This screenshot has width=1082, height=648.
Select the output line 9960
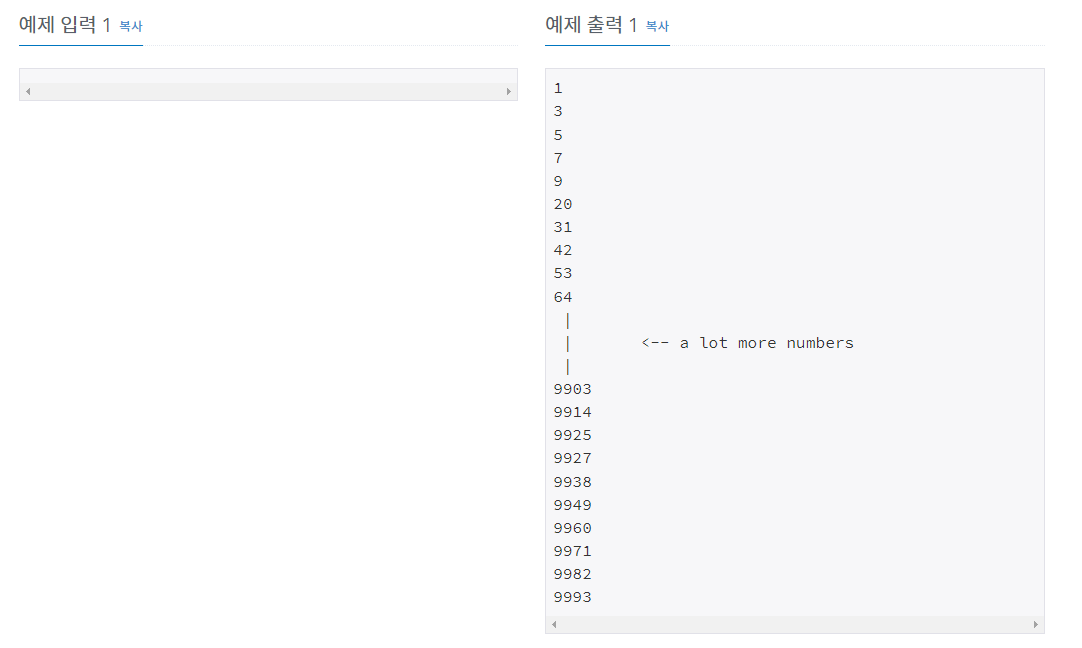[x=572, y=528]
